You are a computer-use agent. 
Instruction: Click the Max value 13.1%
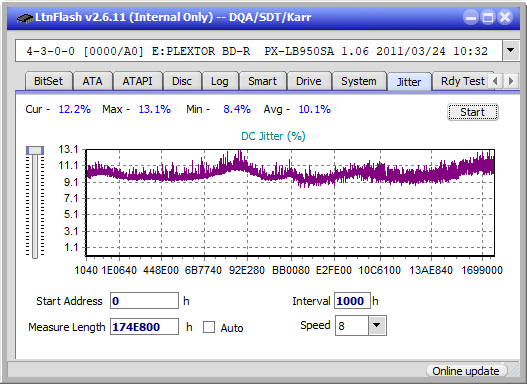click(155, 109)
